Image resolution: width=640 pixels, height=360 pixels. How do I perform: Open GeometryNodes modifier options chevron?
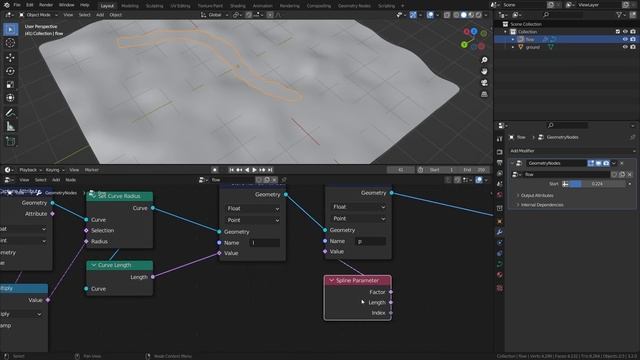coord(614,163)
